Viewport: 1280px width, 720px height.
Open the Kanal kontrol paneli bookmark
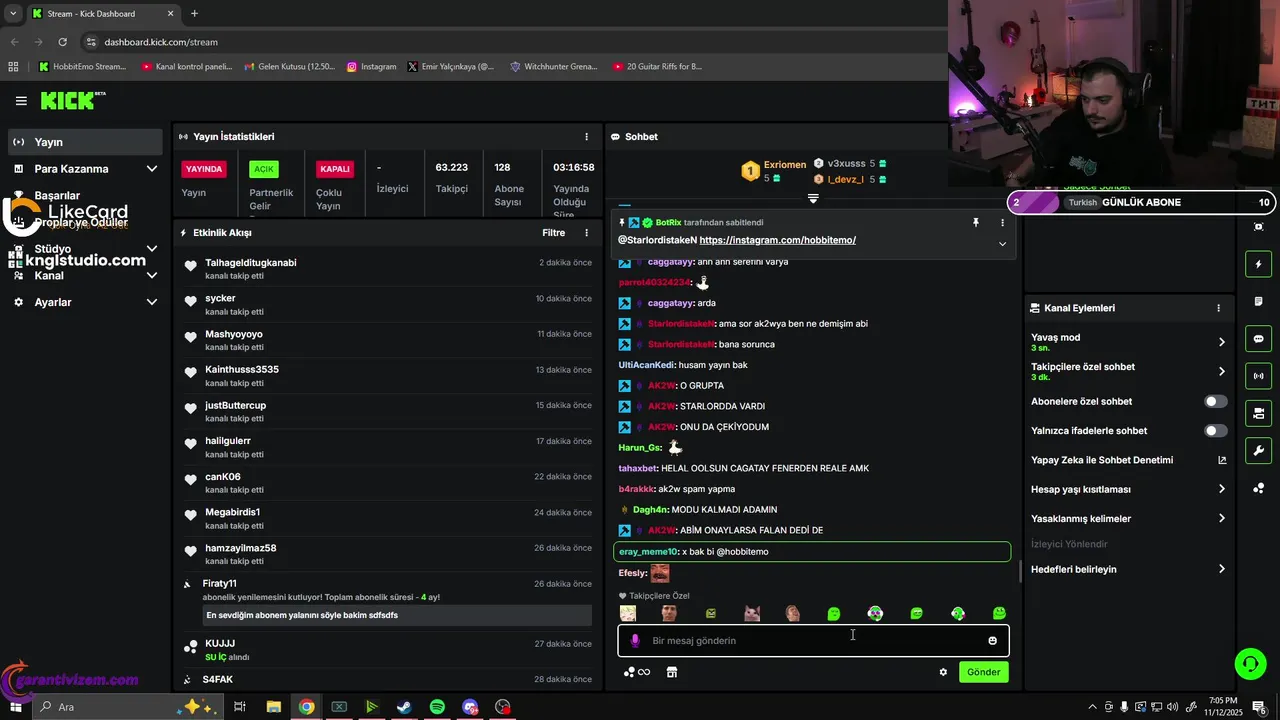(x=187, y=67)
